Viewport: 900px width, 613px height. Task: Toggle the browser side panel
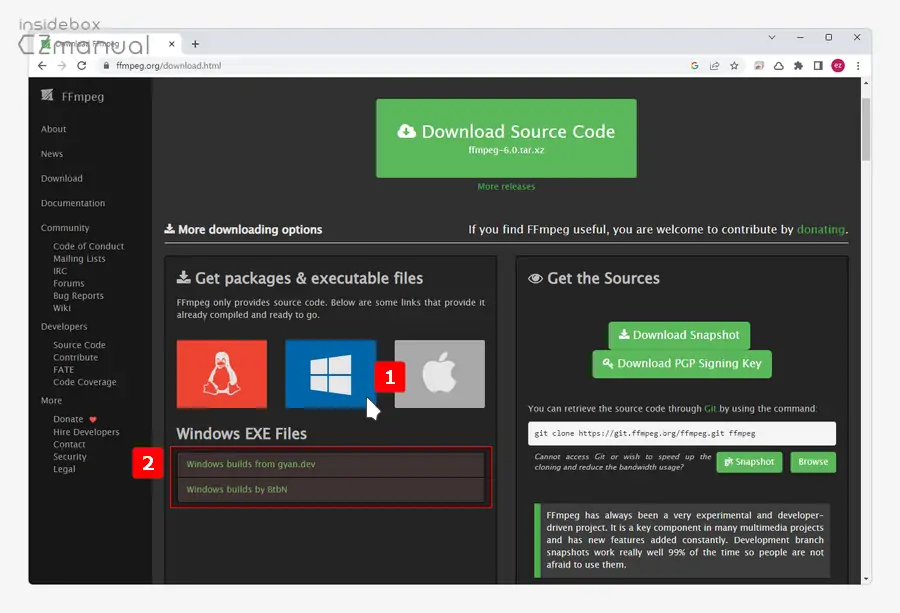click(x=818, y=65)
